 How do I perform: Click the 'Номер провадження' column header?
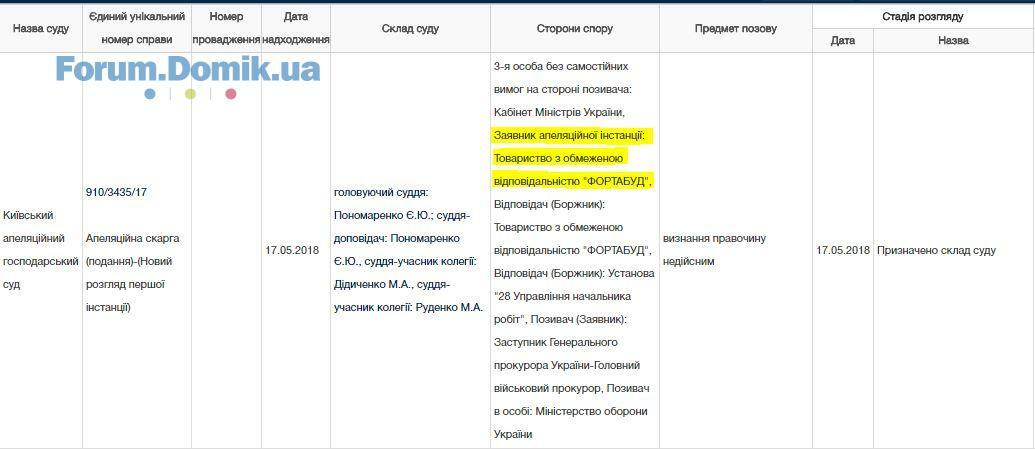(226, 28)
